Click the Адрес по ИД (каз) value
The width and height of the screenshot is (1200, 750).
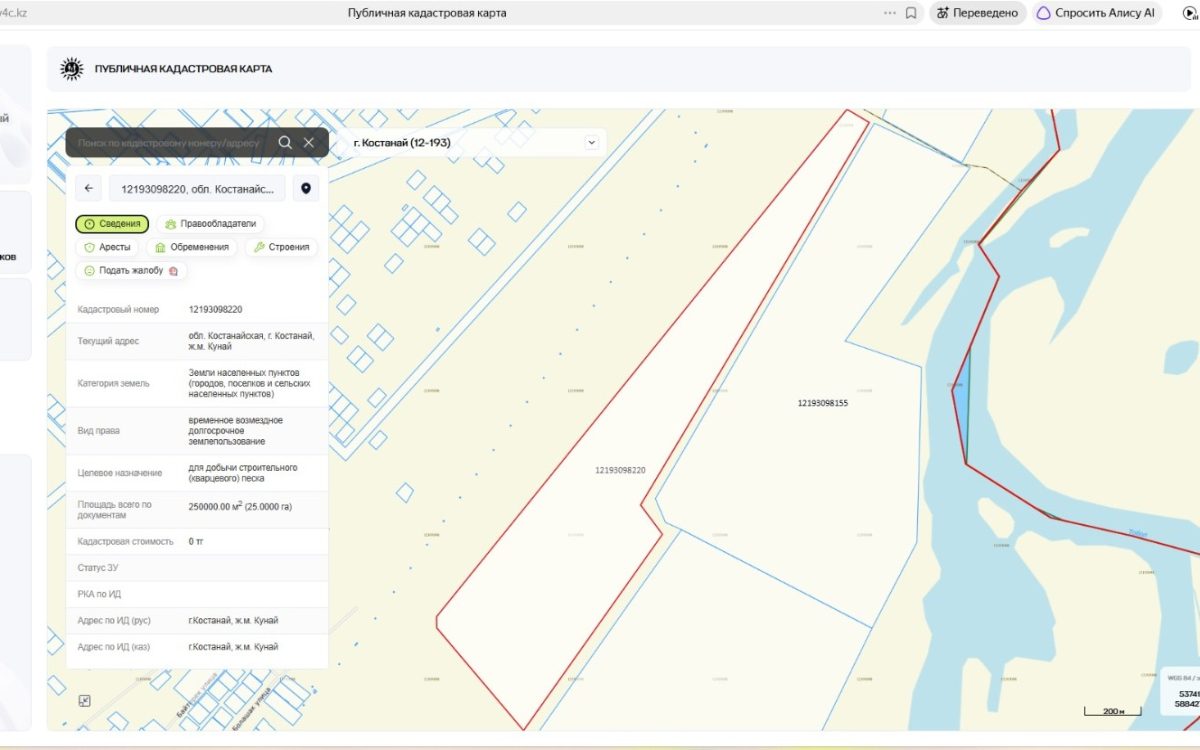tap(233, 647)
